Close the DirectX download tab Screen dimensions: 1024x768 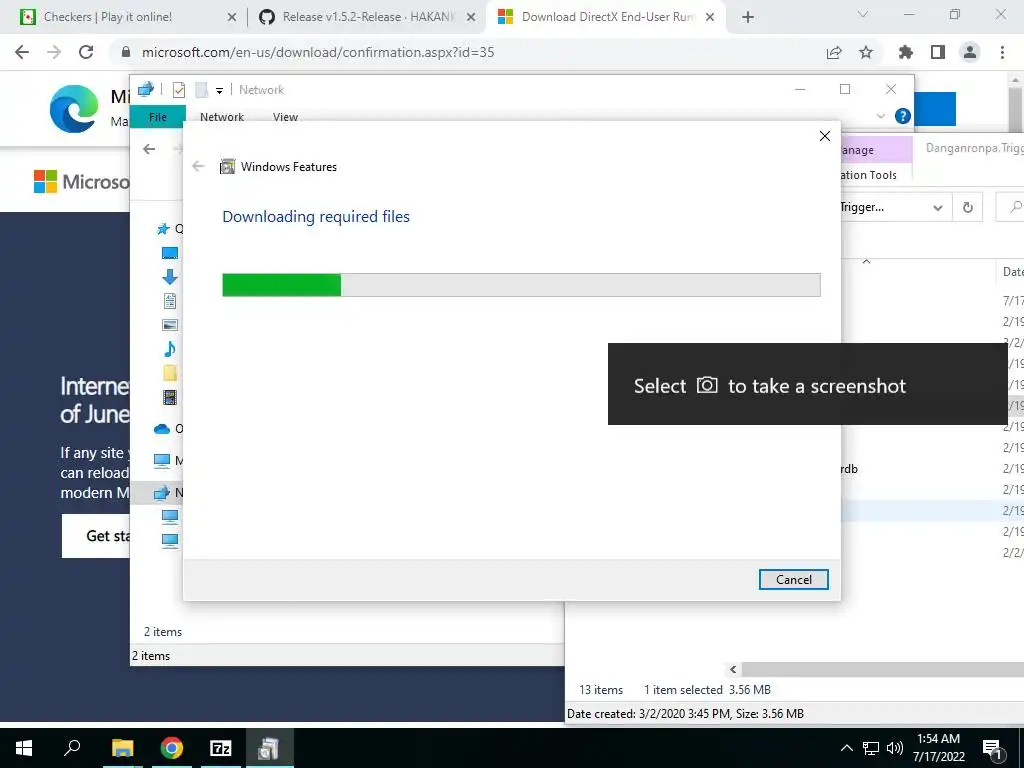point(710,18)
